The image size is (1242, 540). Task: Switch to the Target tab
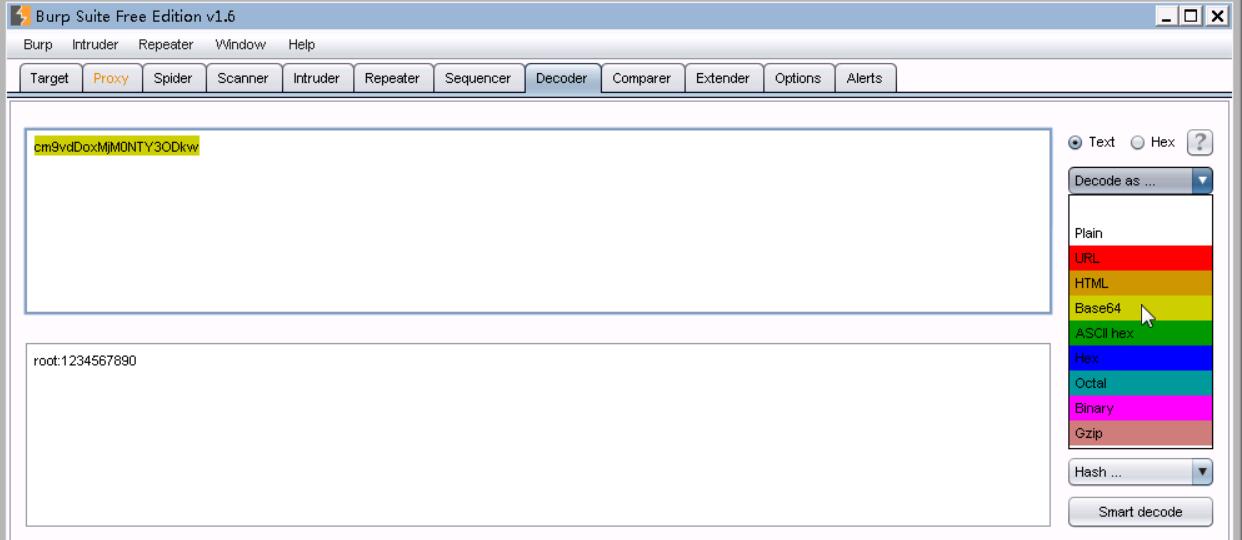50,79
